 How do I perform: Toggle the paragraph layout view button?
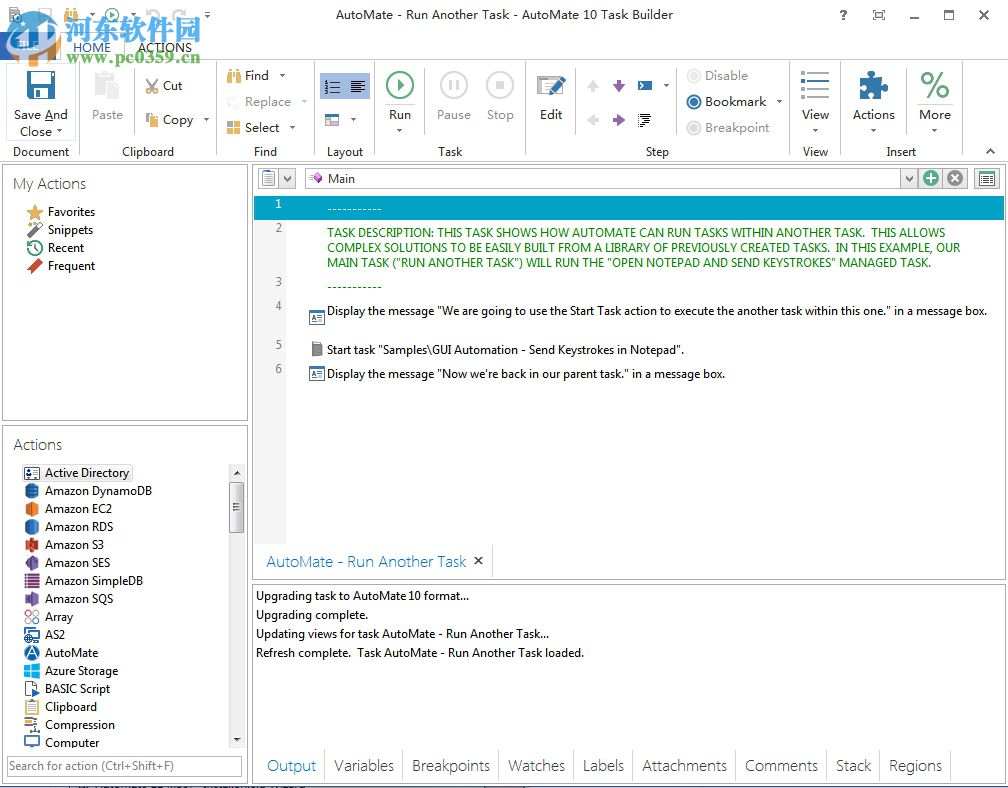point(358,87)
